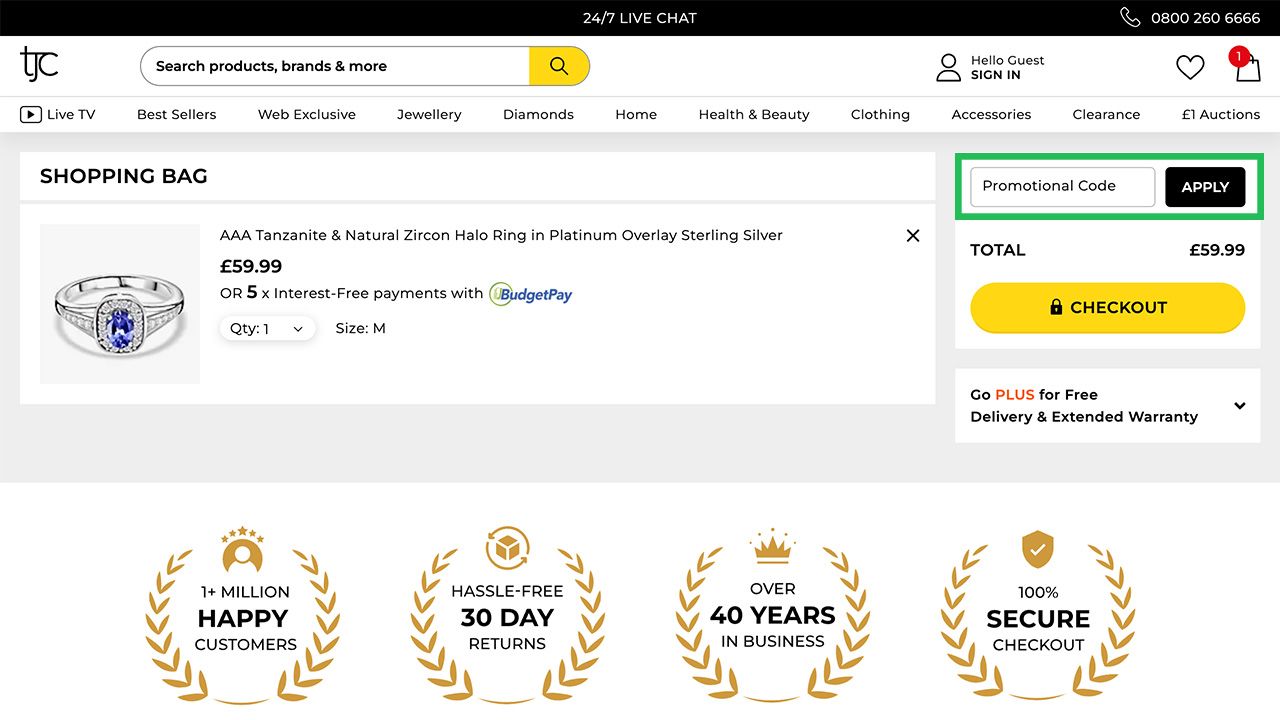1280x720 pixels.
Task: Open Jewellery menu
Action: coord(429,114)
